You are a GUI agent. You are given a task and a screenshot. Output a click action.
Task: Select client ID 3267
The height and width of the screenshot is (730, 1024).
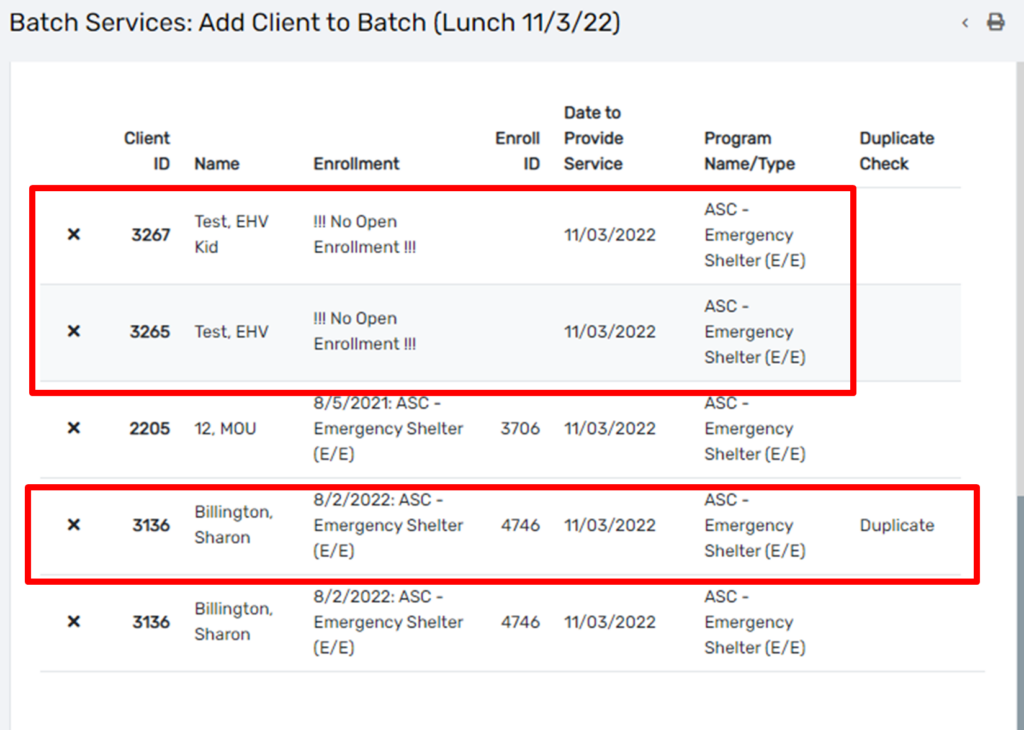pyautogui.click(x=150, y=234)
